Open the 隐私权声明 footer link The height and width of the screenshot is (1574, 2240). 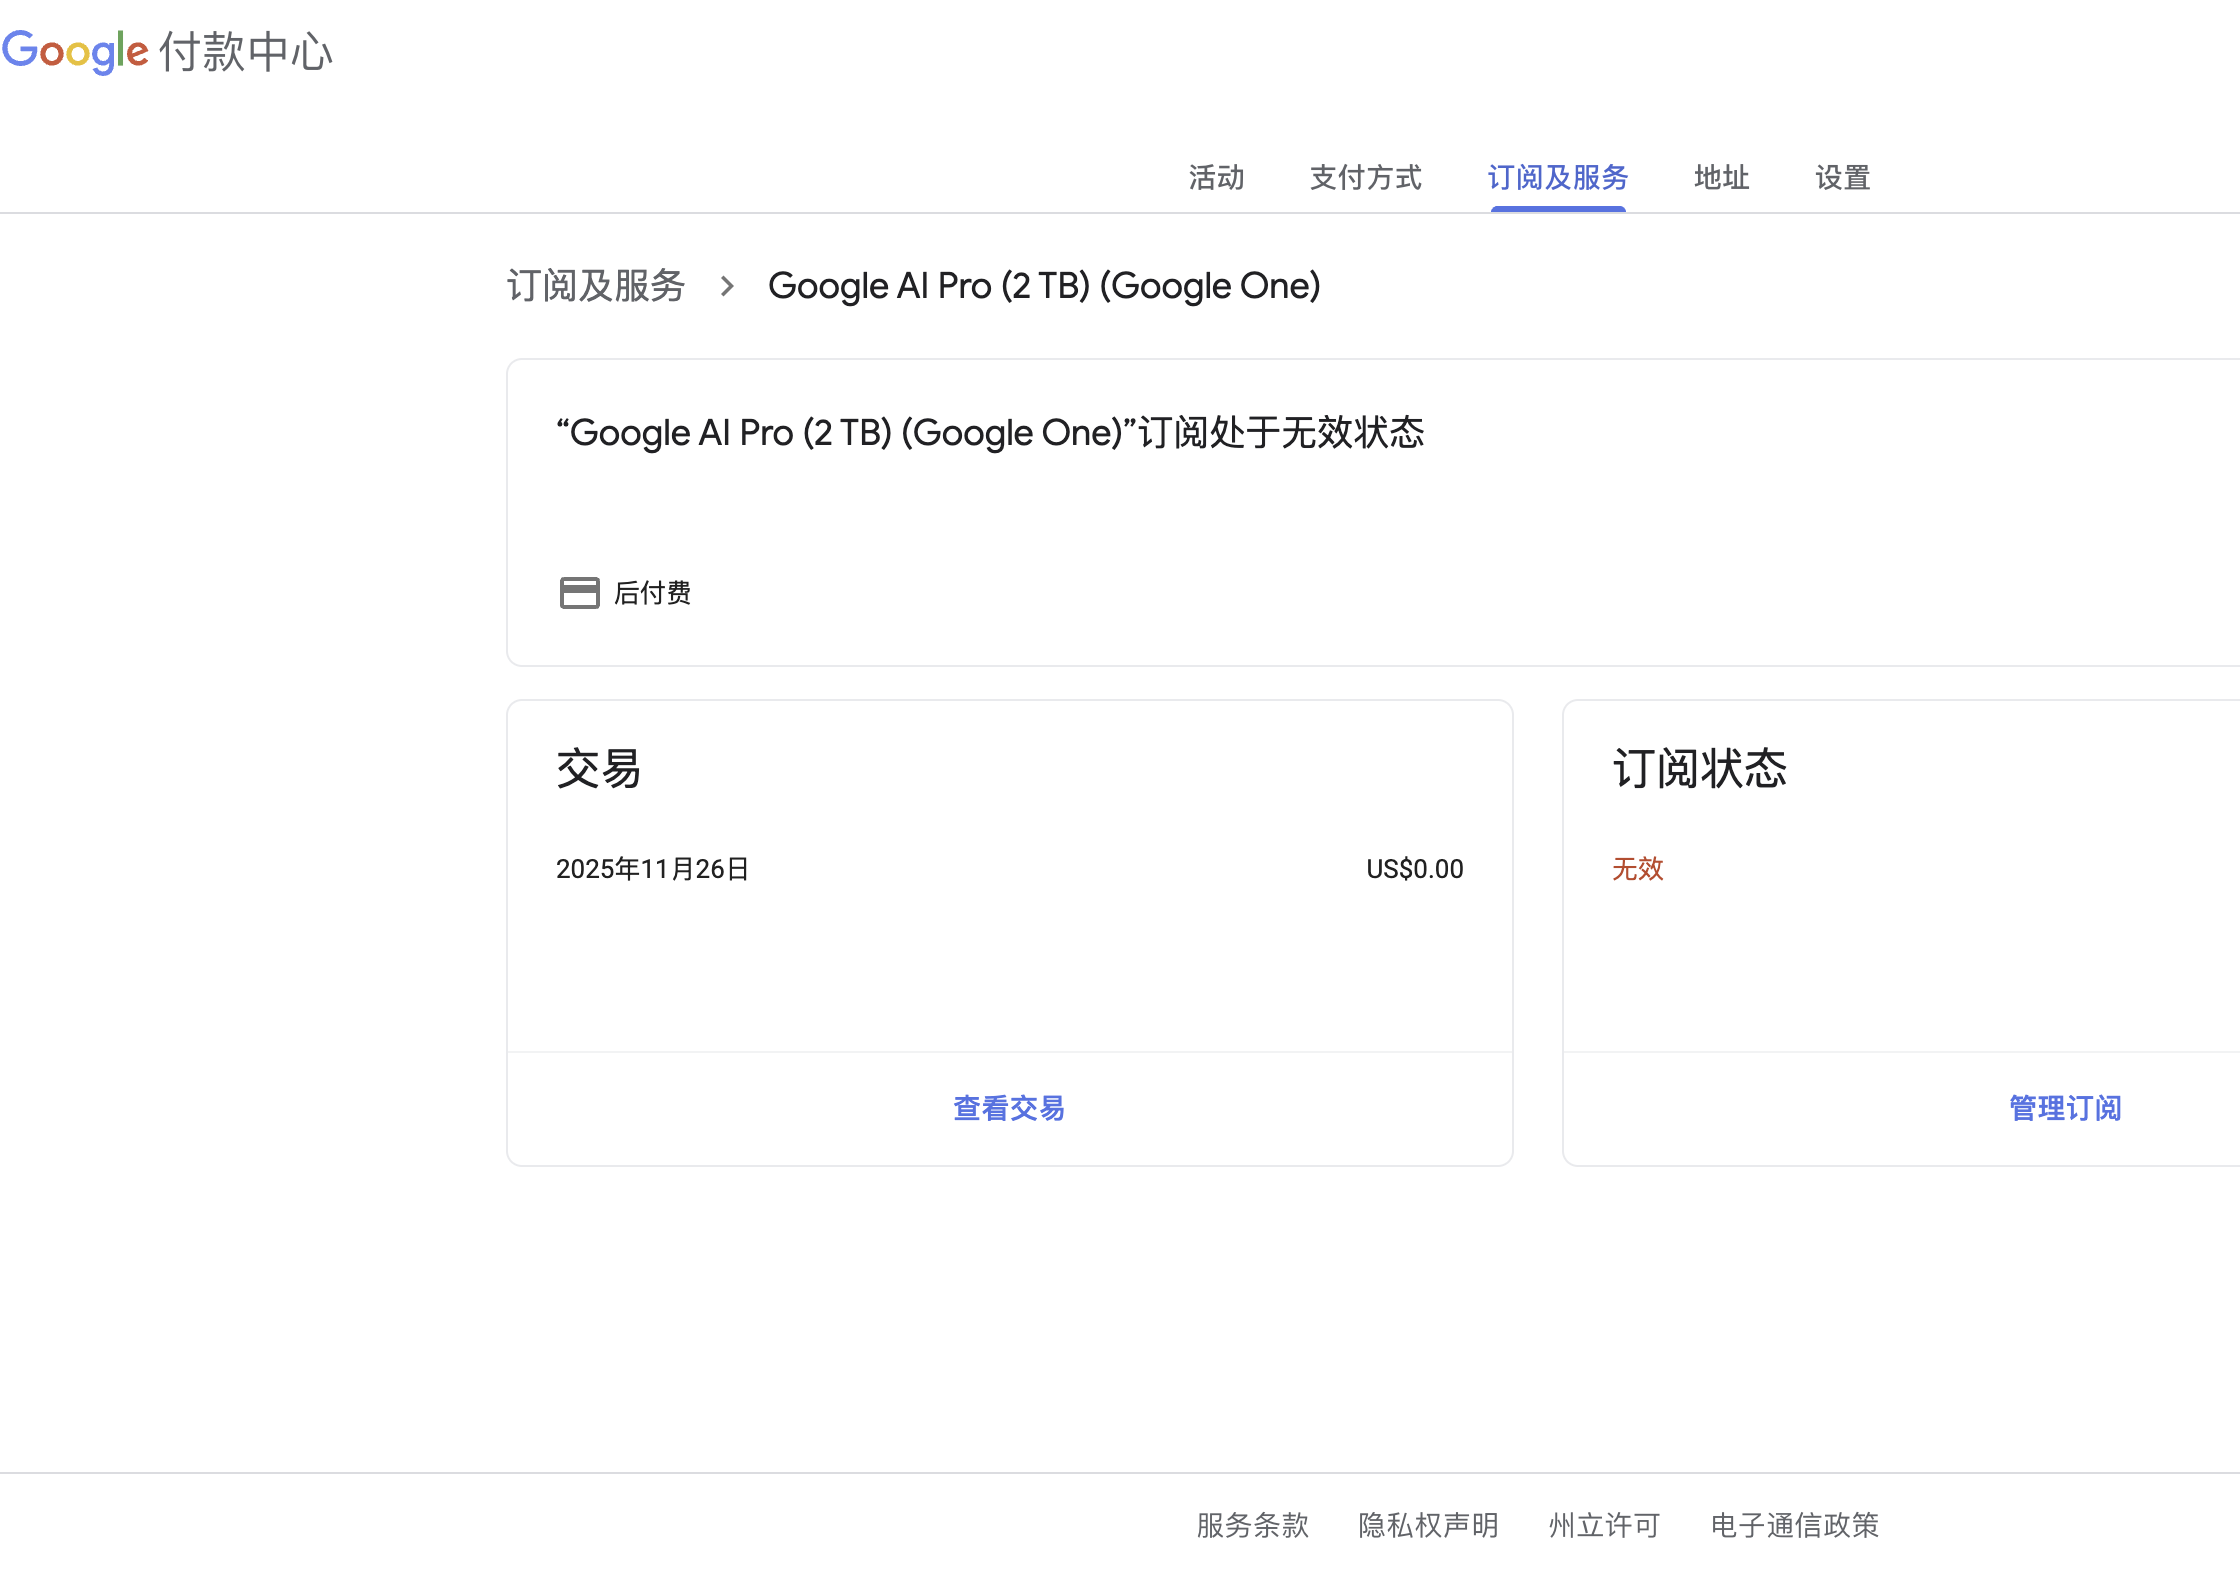(x=1428, y=1525)
